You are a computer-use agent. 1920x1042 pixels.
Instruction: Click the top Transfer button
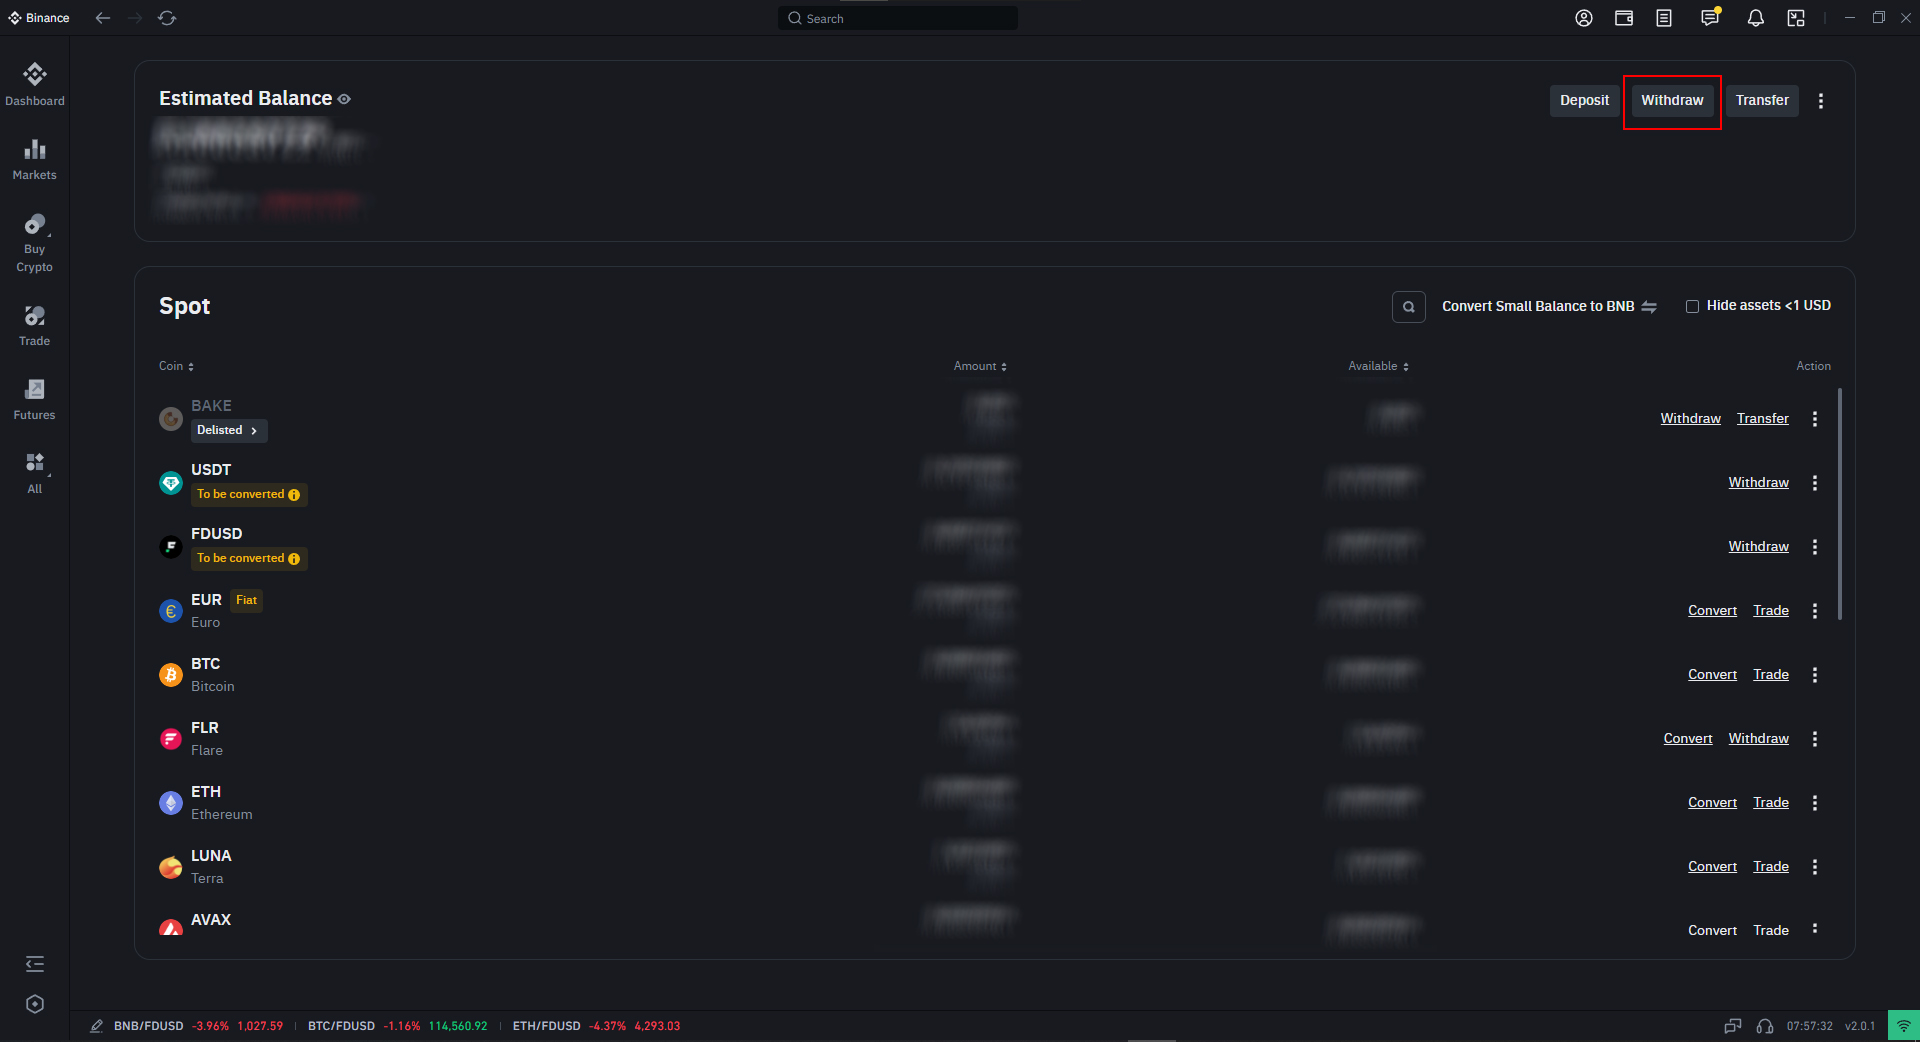(1762, 101)
